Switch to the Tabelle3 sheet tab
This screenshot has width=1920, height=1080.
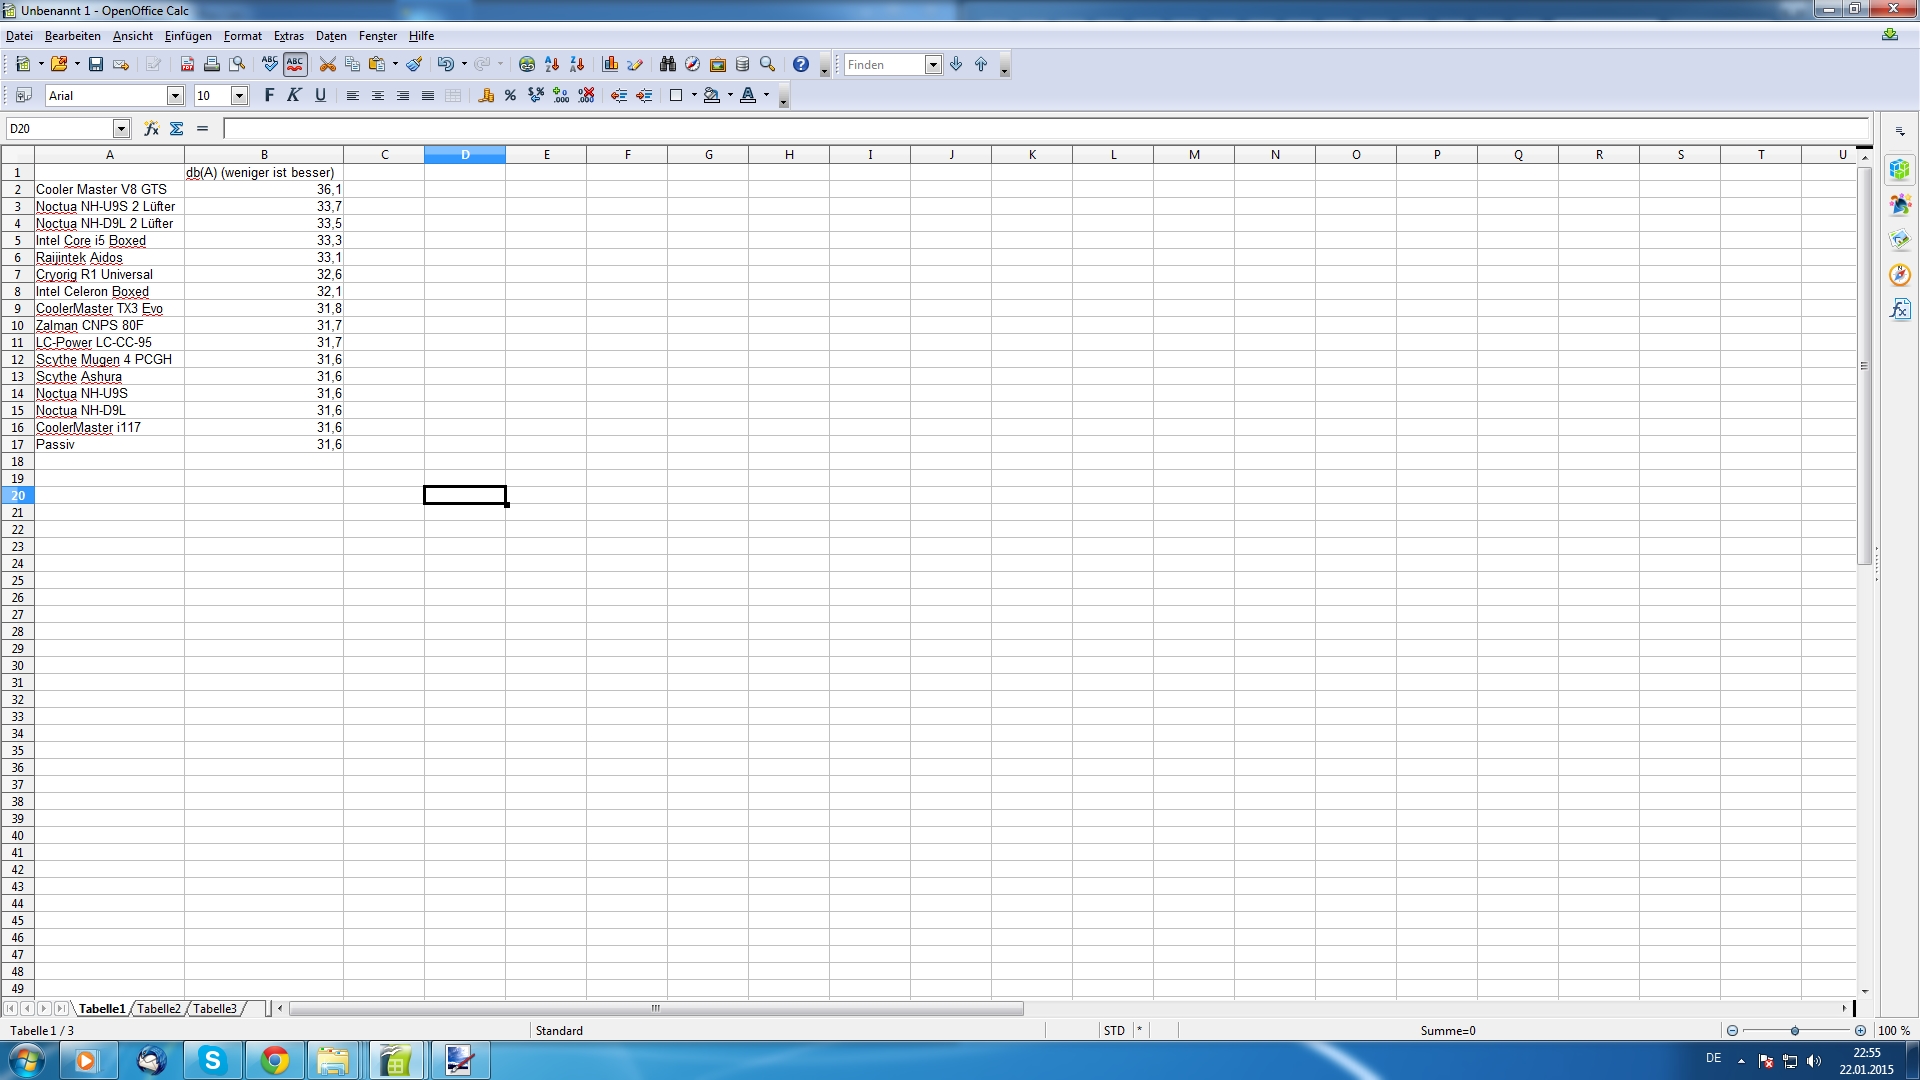point(215,1009)
